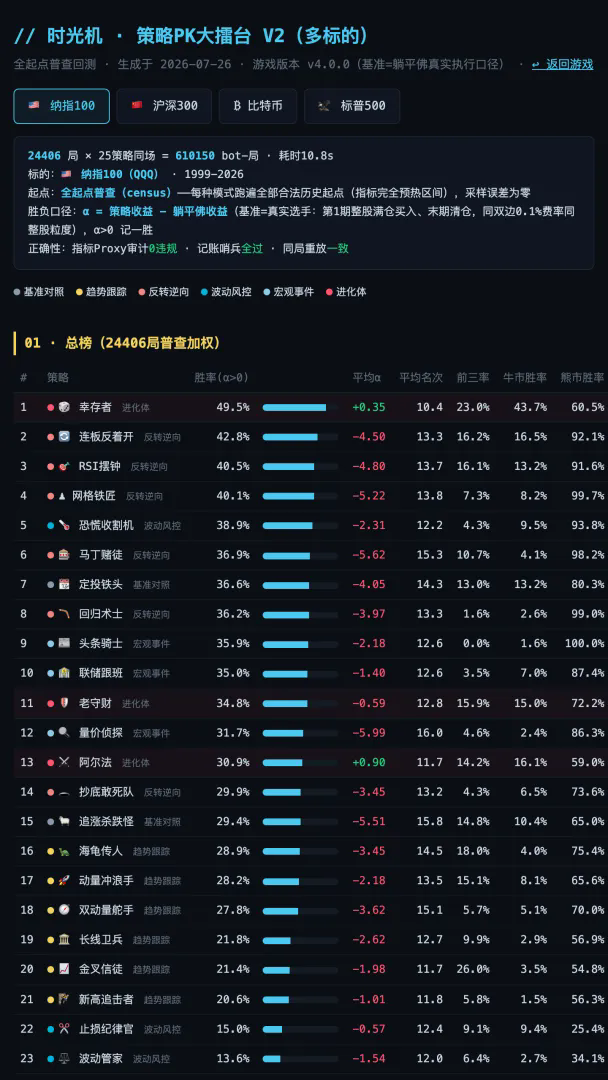The height and width of the screenshot is (1080, 608).
Task: Click the bank icon beside 联储跟班
Action: [63, 673]
